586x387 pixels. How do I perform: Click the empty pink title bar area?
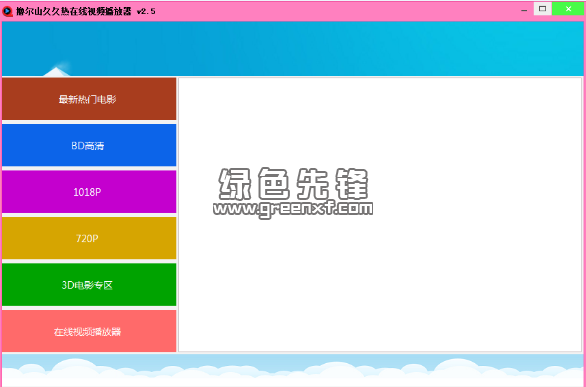[x=336, y=11]
